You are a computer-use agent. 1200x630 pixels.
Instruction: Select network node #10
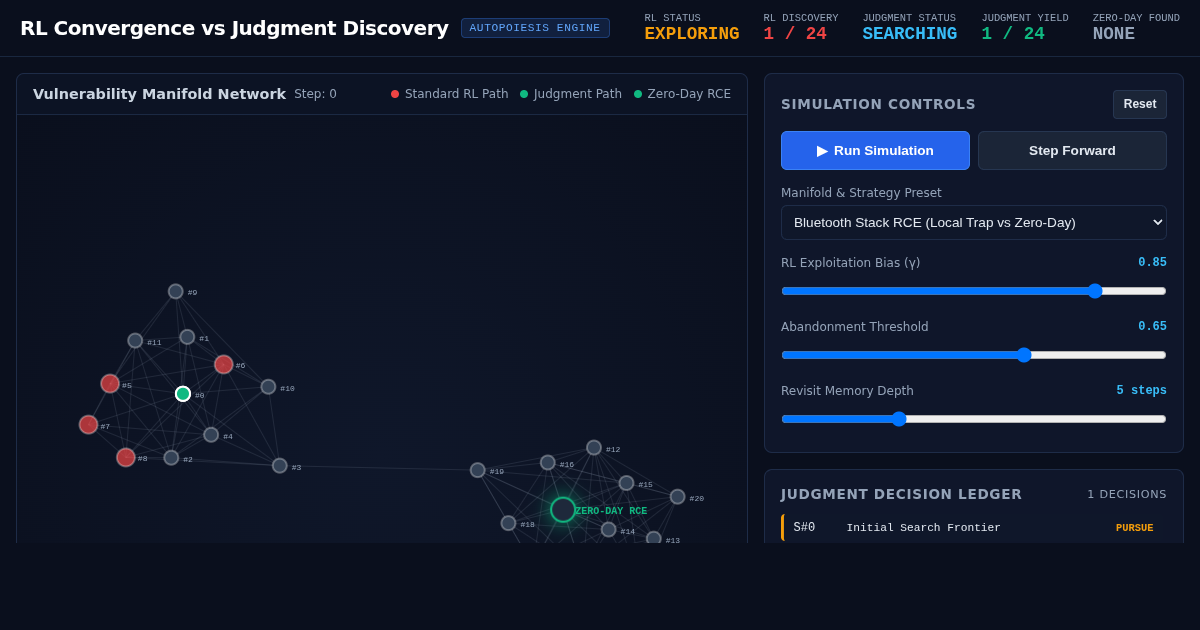click(x=268, y=387)
